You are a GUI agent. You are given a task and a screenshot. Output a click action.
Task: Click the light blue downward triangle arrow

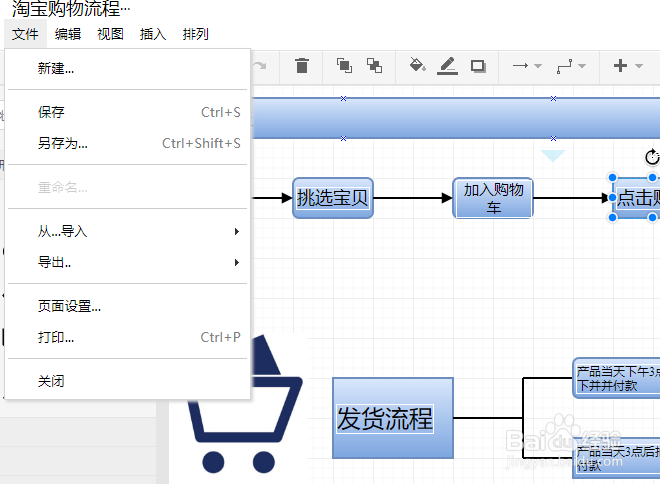click(553, 155)
